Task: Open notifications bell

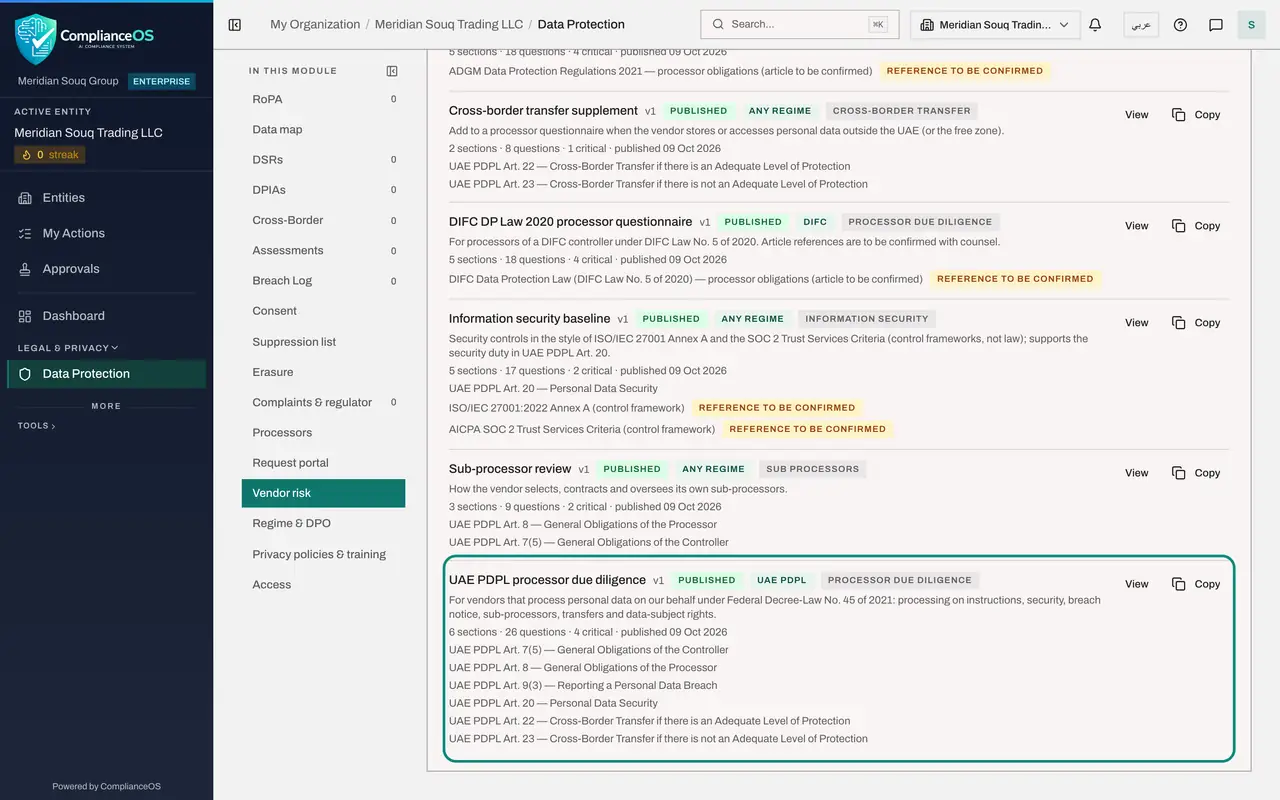Action: coord(1095,25)
